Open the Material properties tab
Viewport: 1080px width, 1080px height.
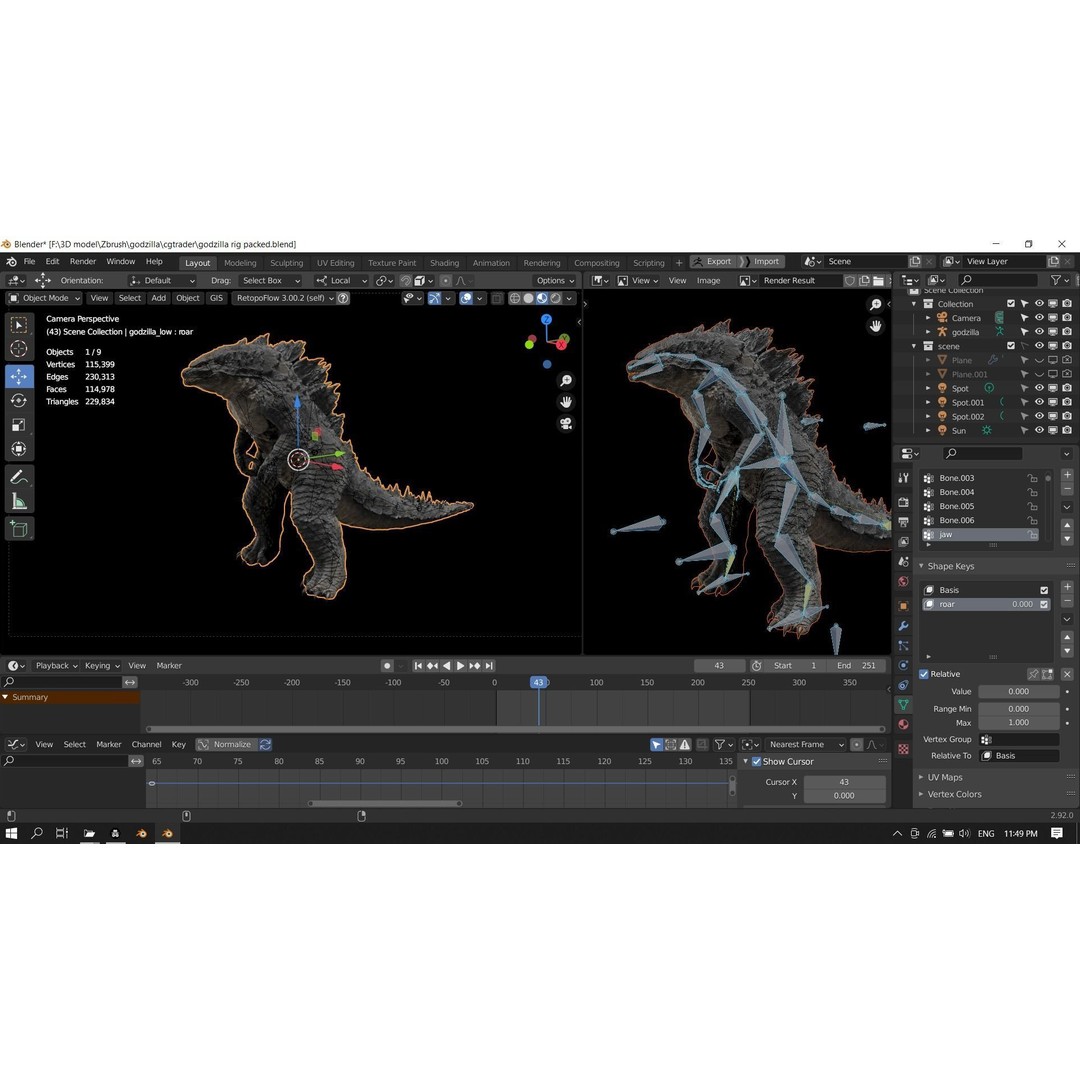[903, 725]
